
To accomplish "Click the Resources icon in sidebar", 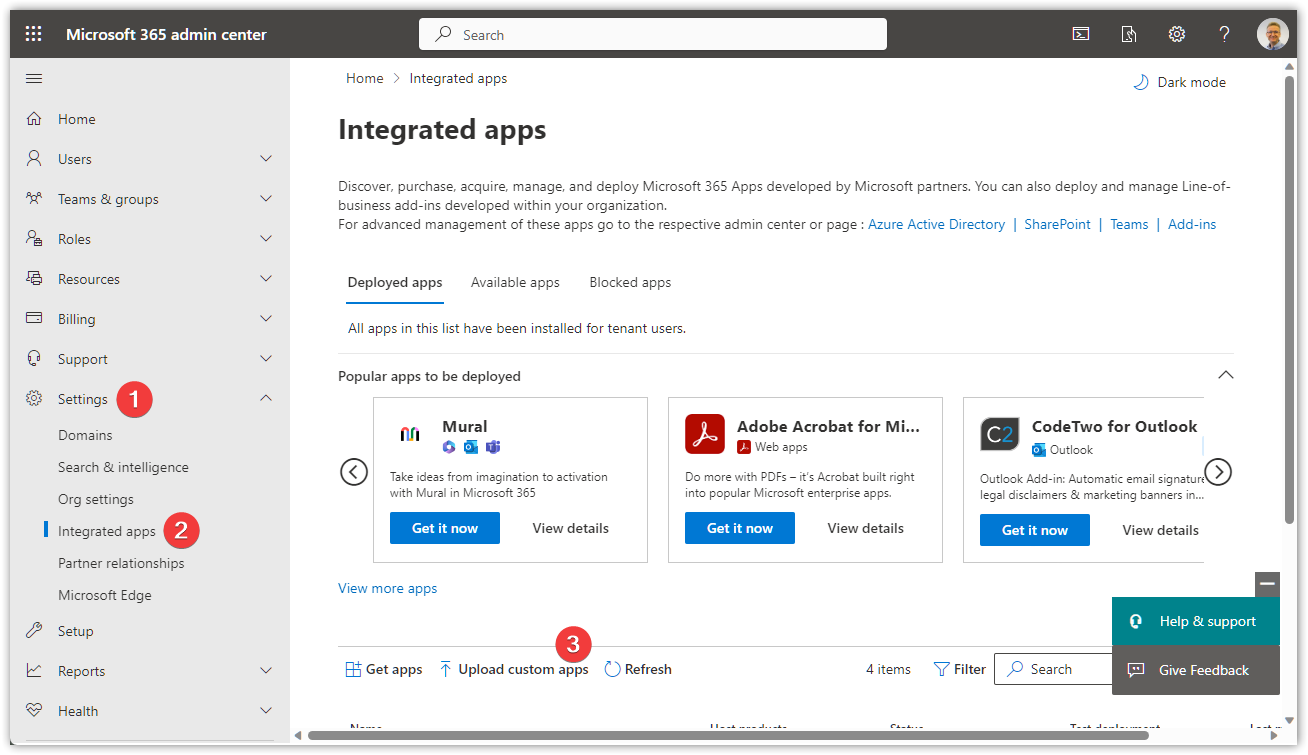I will click(x=34, y=278).
